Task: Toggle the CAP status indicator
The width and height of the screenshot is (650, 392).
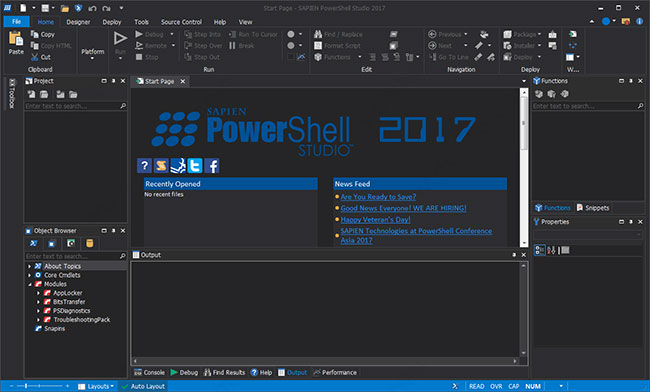Action: 514,386
